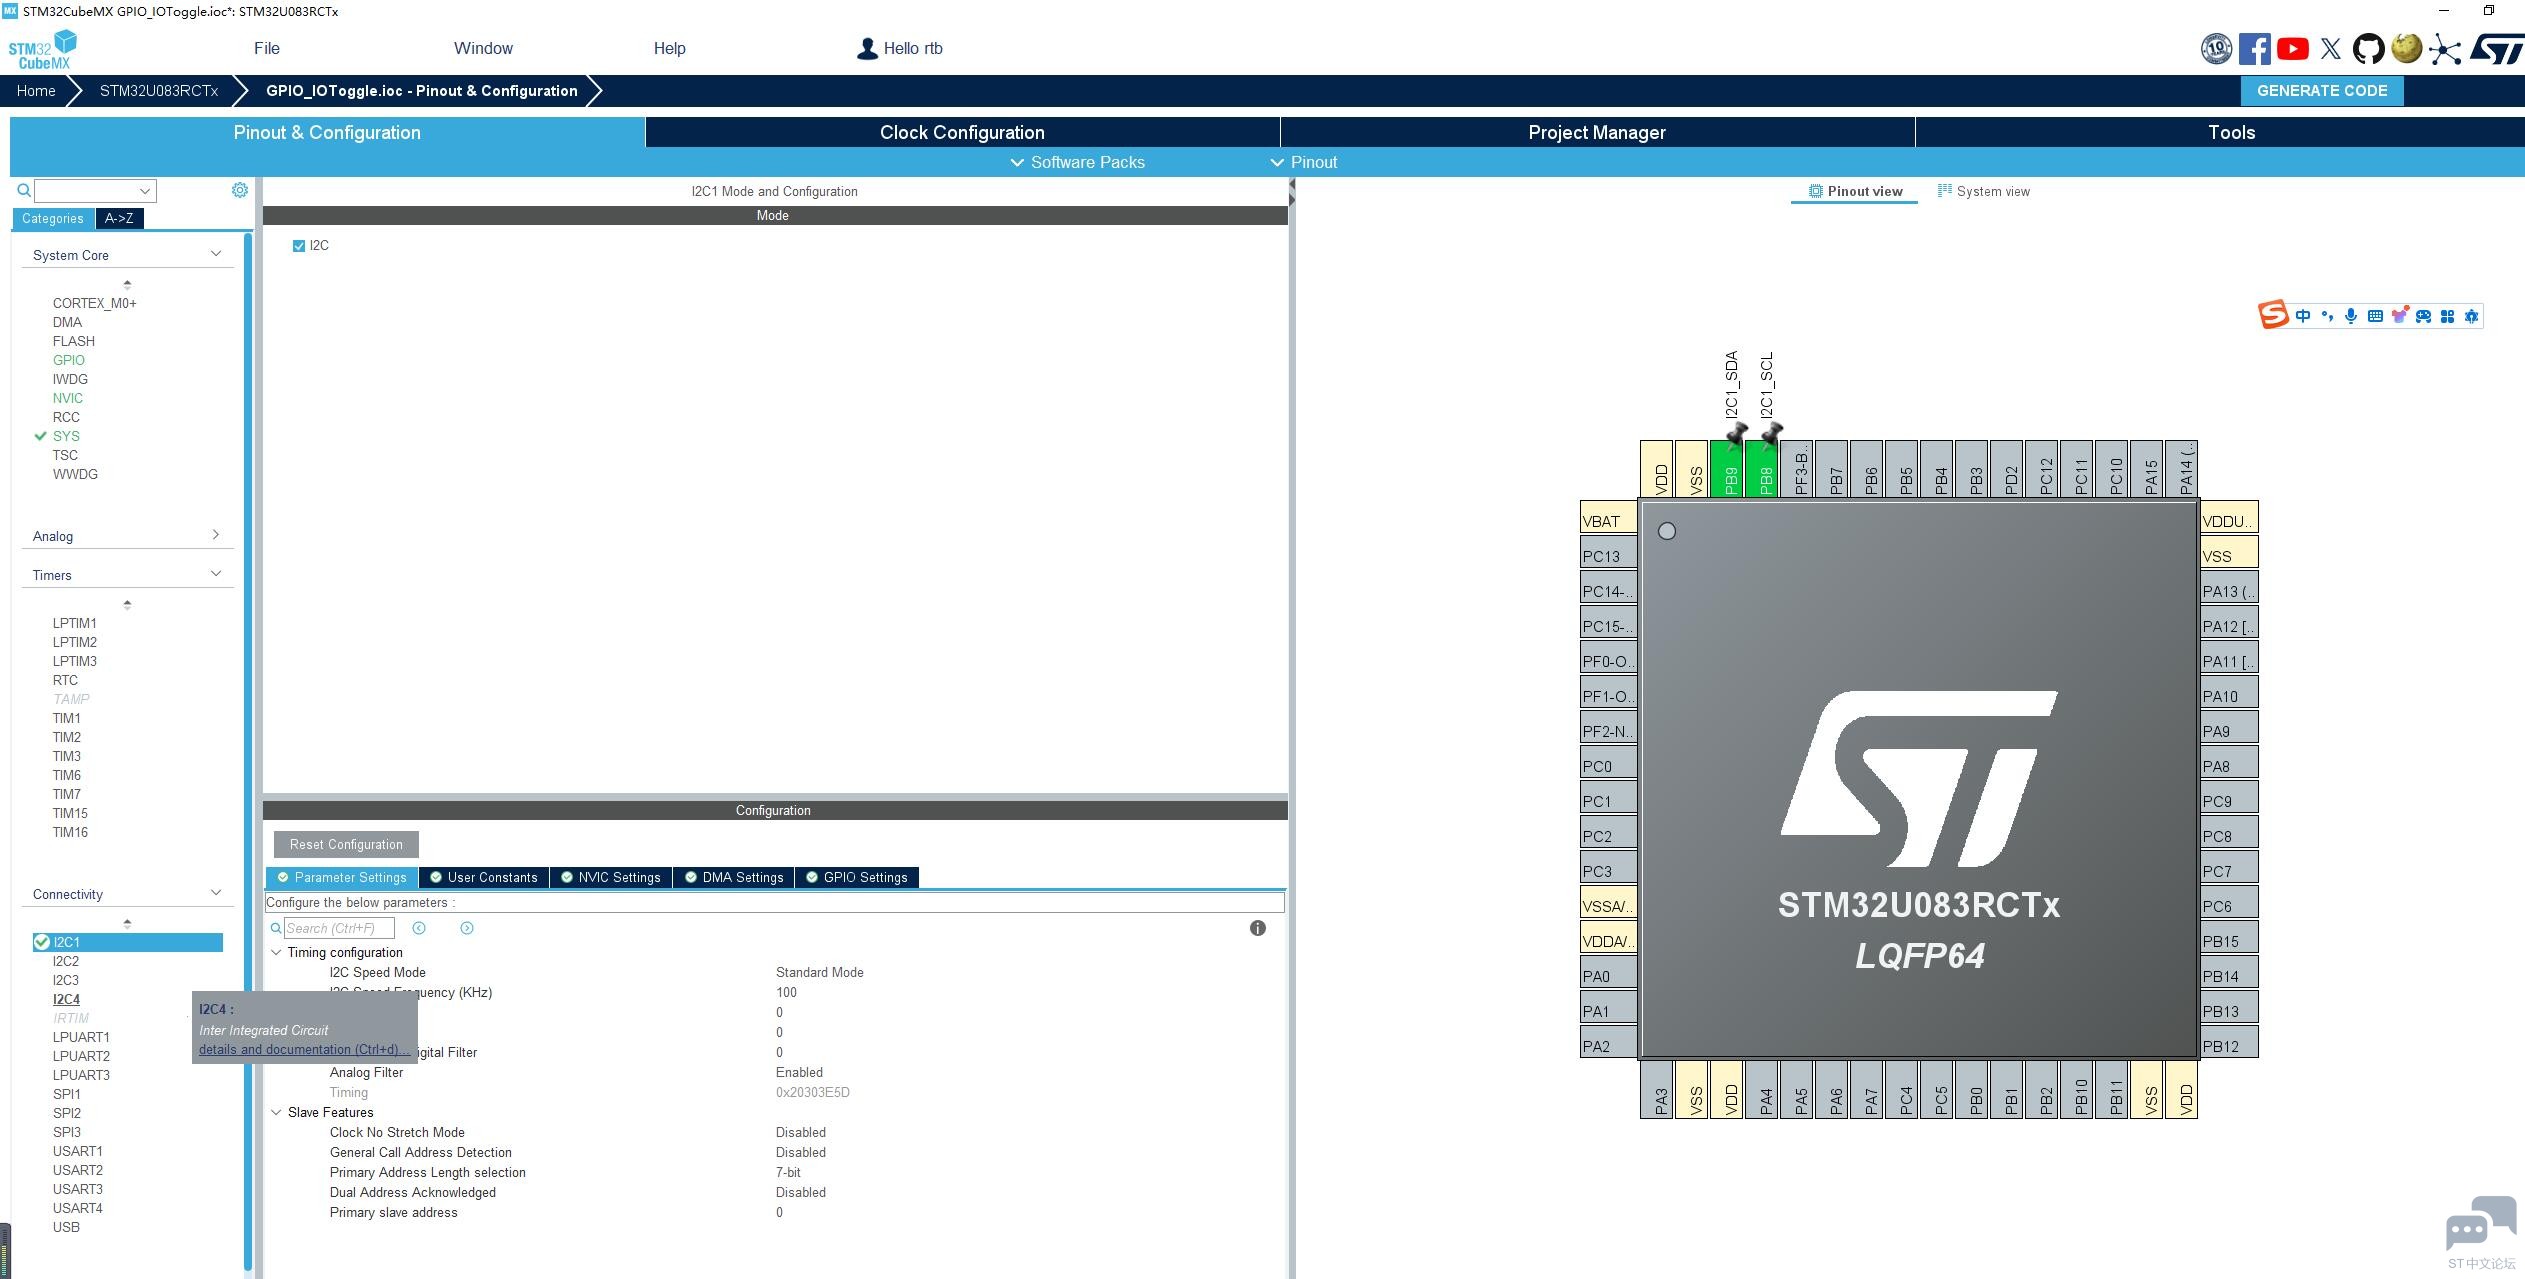Viewport: 2525px width, 1279px height.
Task: Select GPIO under System Core
Action: pos(69,360)
